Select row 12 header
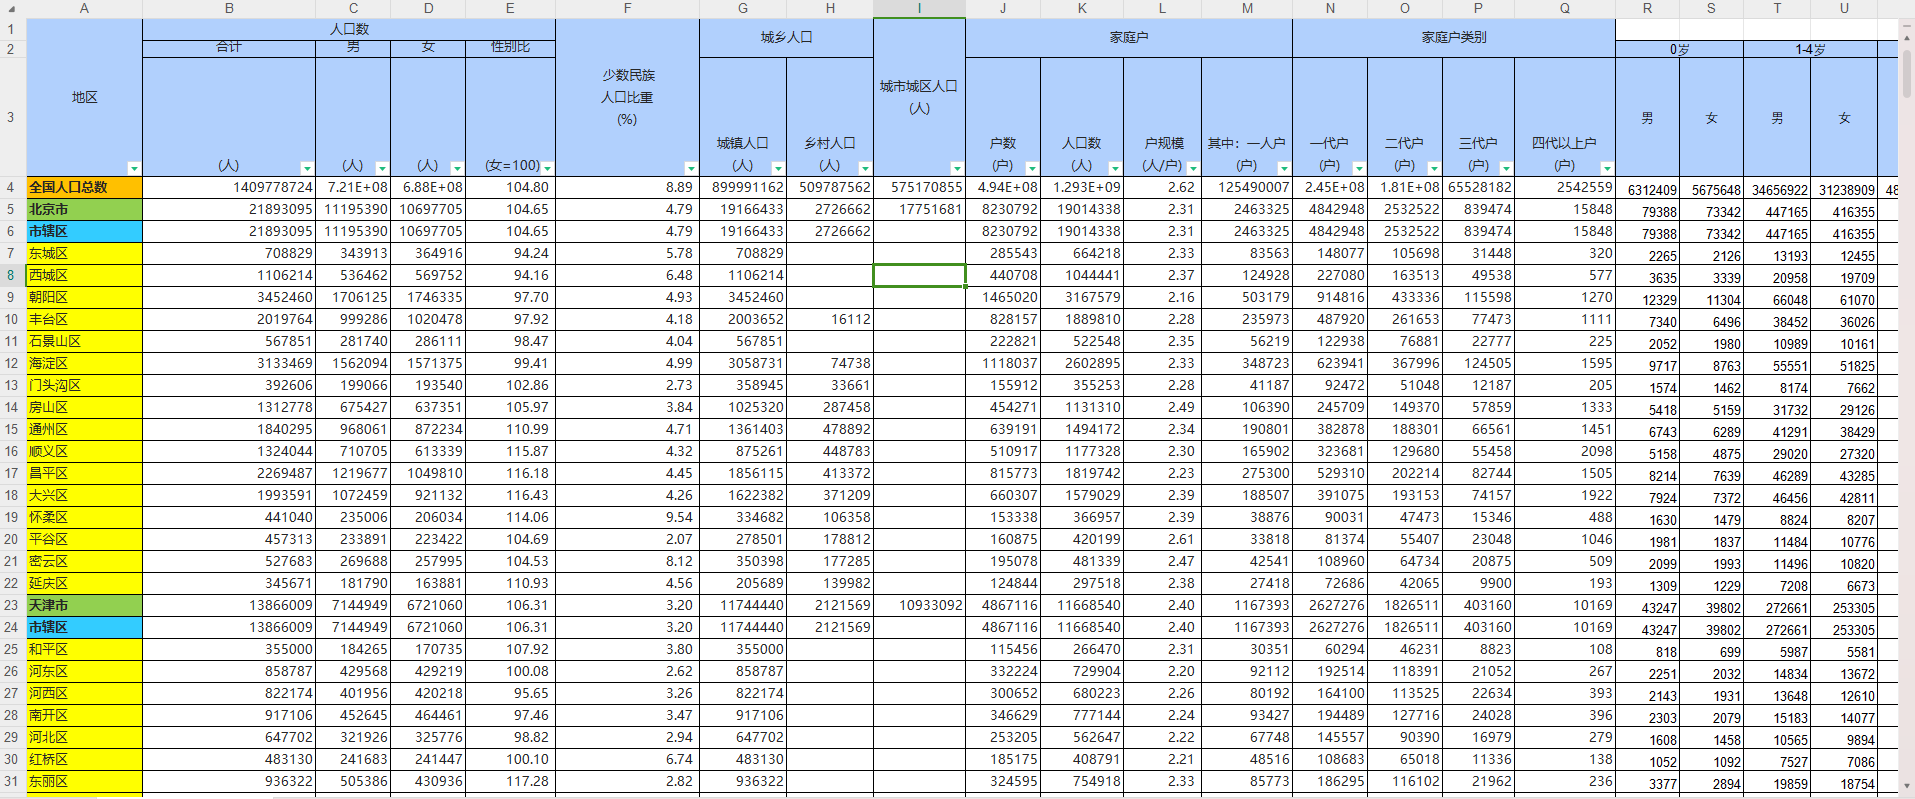The width and height of the screenshot is (1915, 799). (x=11, y=363)
